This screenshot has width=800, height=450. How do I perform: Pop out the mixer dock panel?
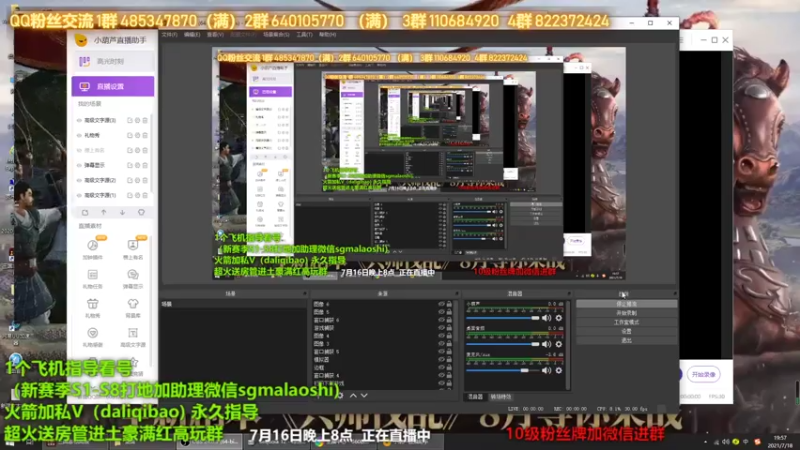568,294
